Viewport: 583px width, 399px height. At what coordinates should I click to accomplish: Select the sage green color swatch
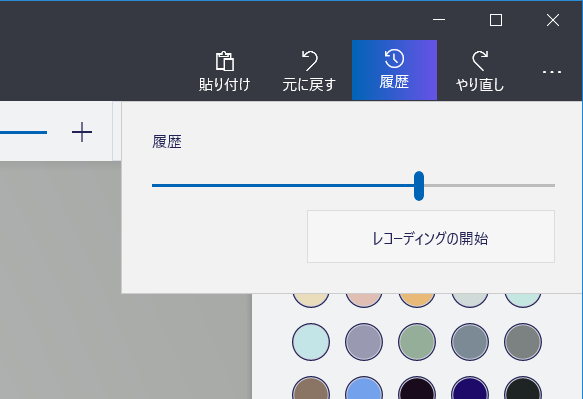(x=417, y=342)
